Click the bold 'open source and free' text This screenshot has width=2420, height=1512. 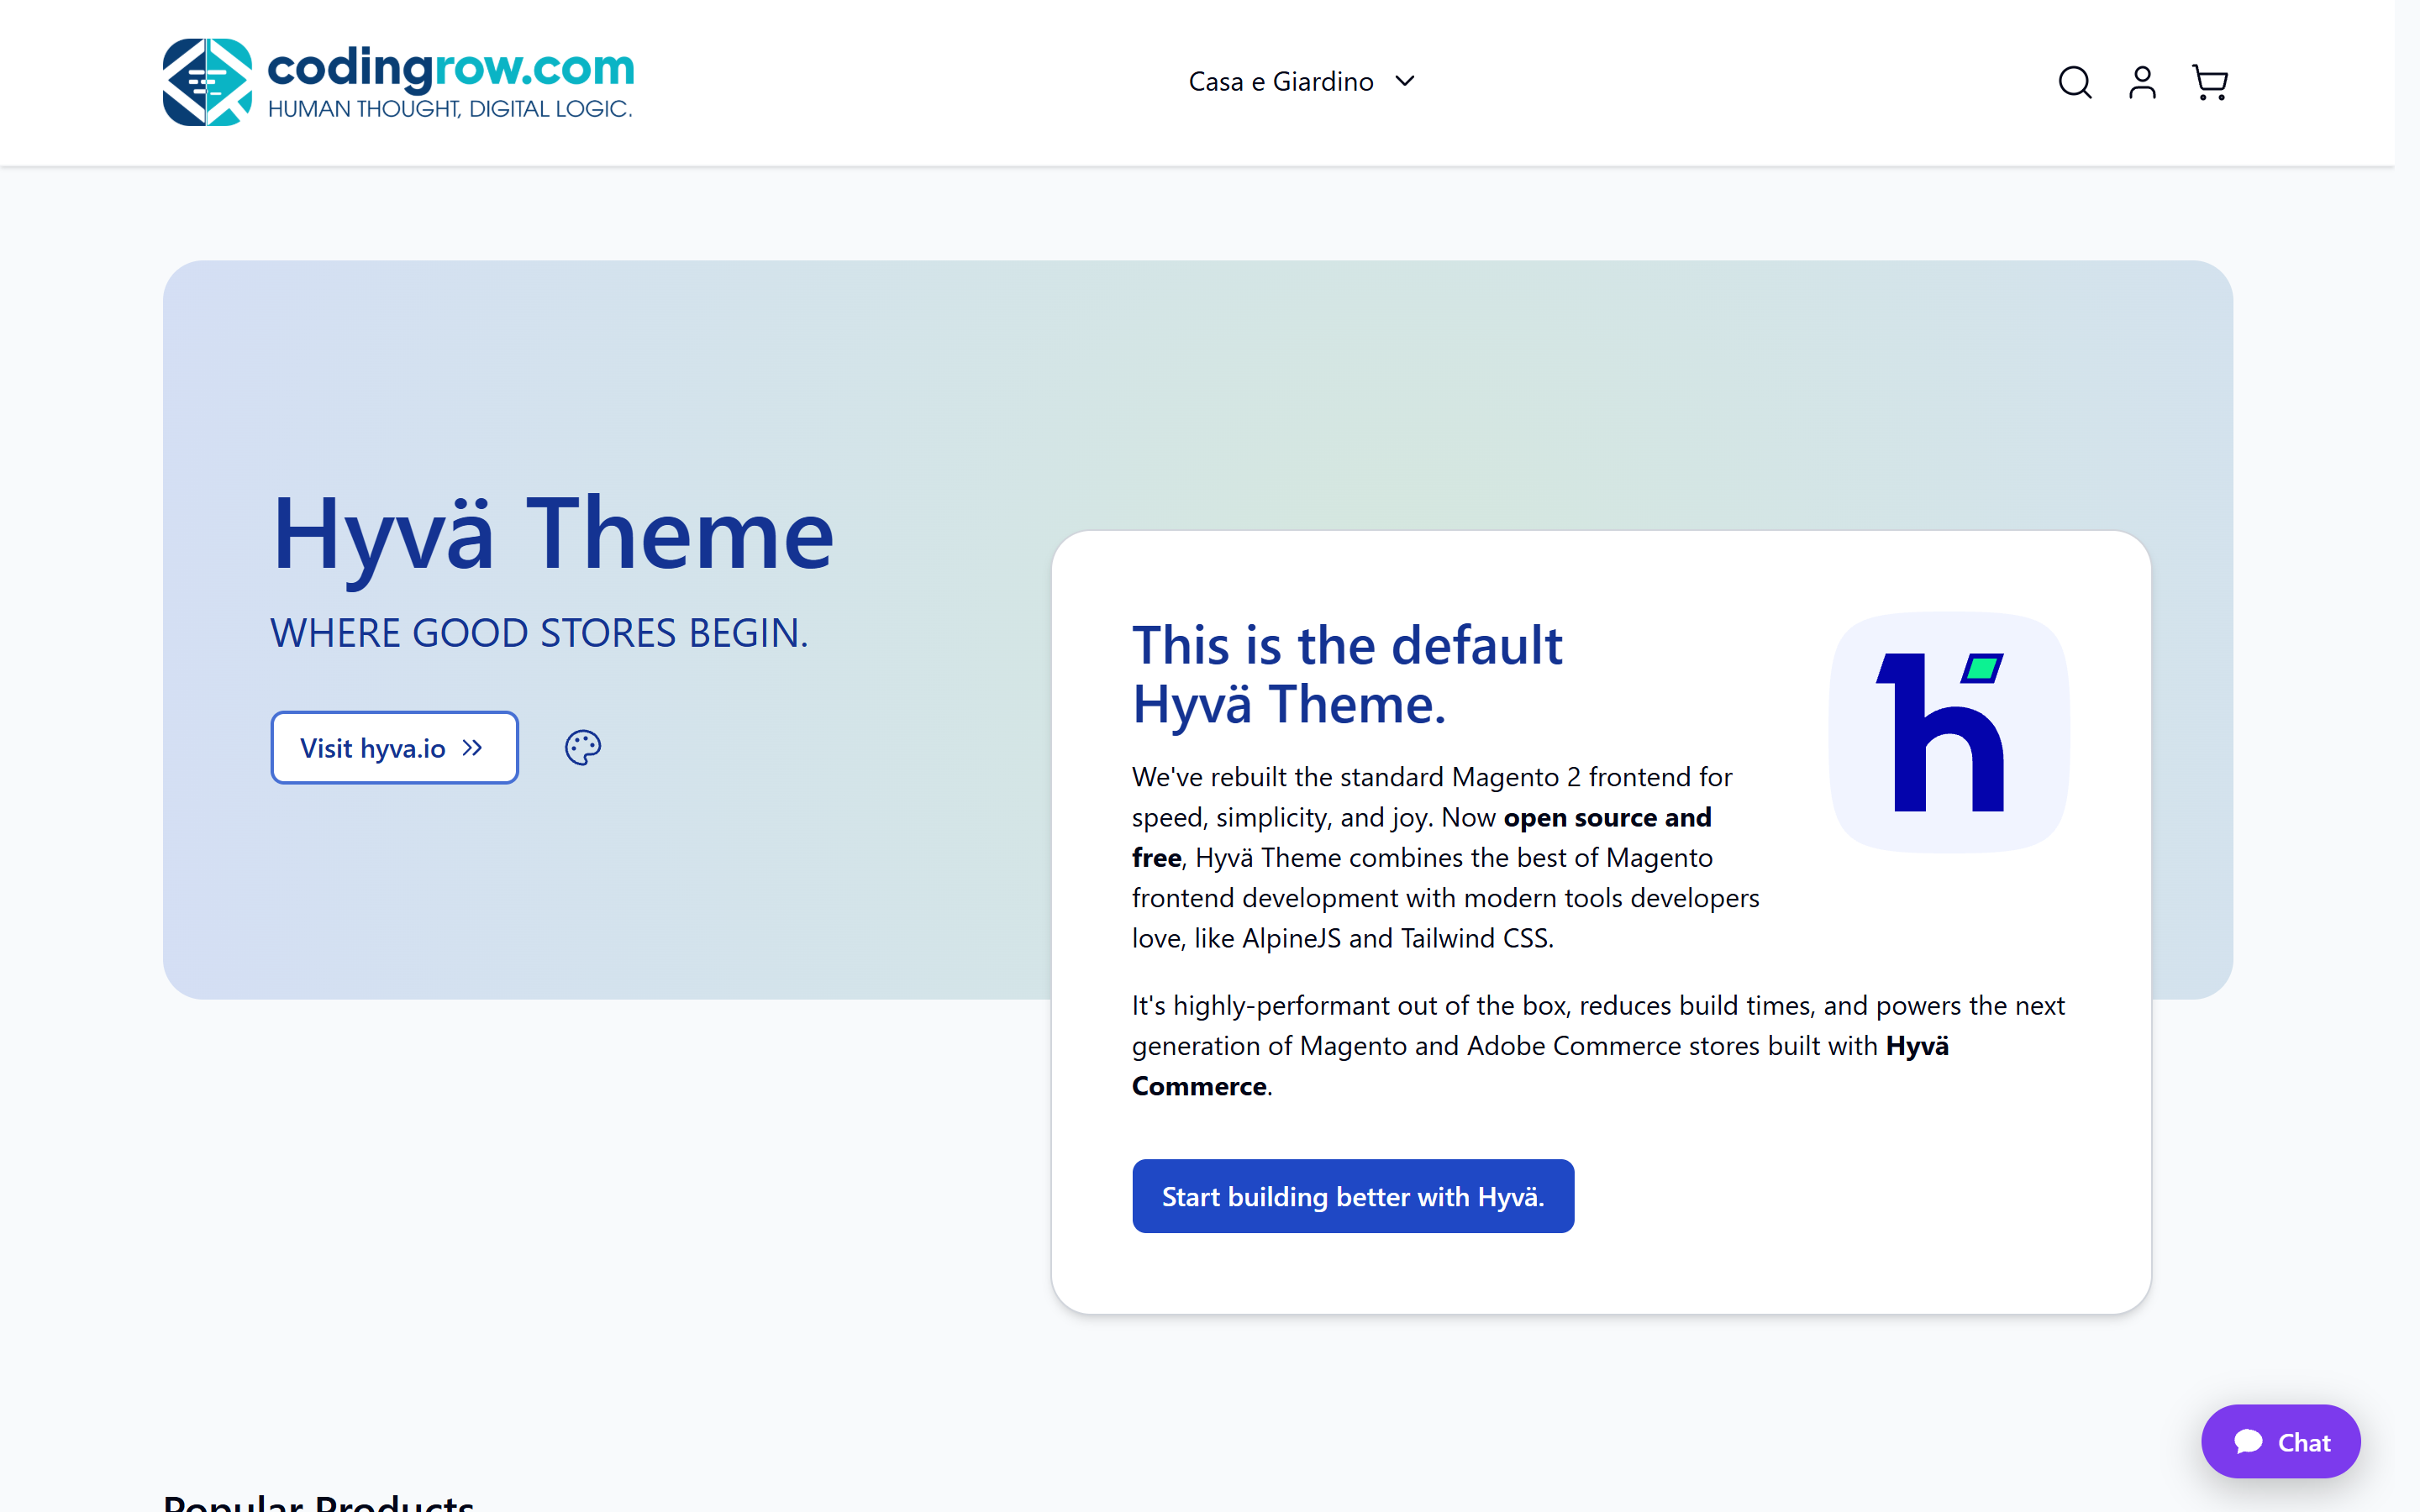(1422, 838)
